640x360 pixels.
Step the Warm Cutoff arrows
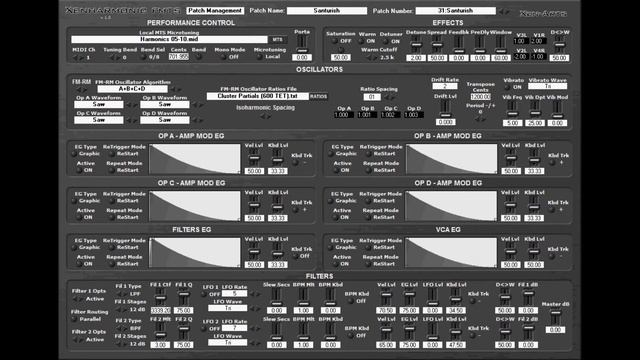pos(371,58)
